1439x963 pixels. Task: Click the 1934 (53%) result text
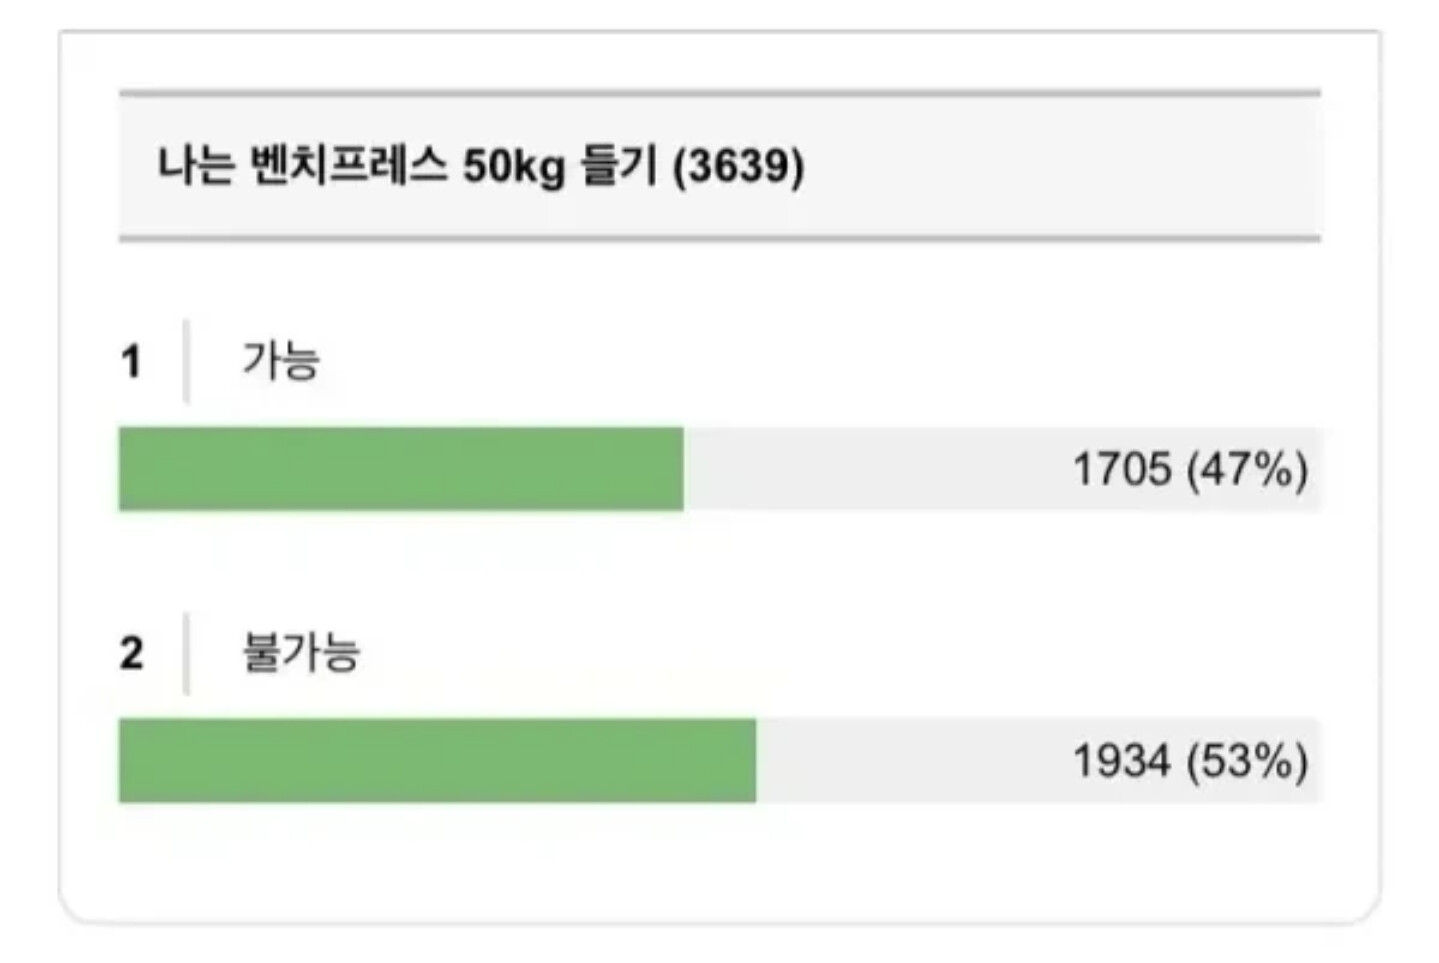coord(1190,761)
